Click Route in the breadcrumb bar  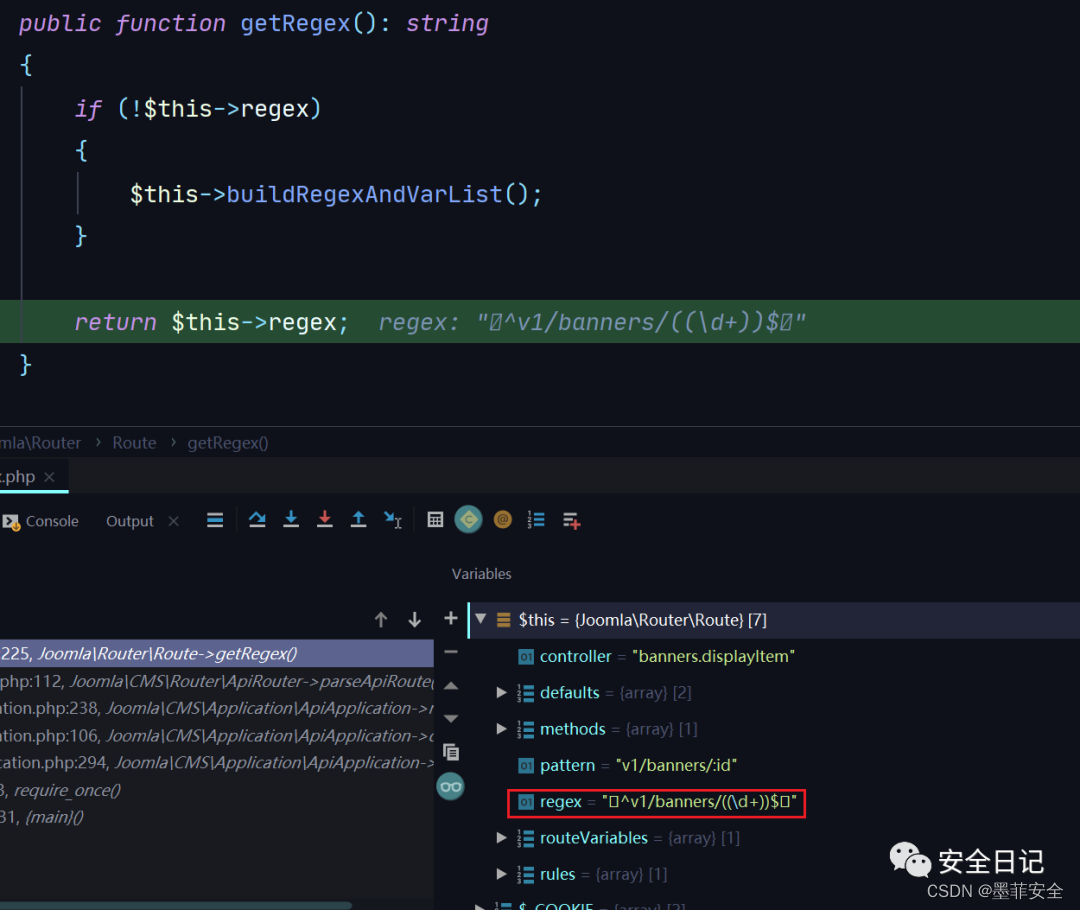point(134,443)
